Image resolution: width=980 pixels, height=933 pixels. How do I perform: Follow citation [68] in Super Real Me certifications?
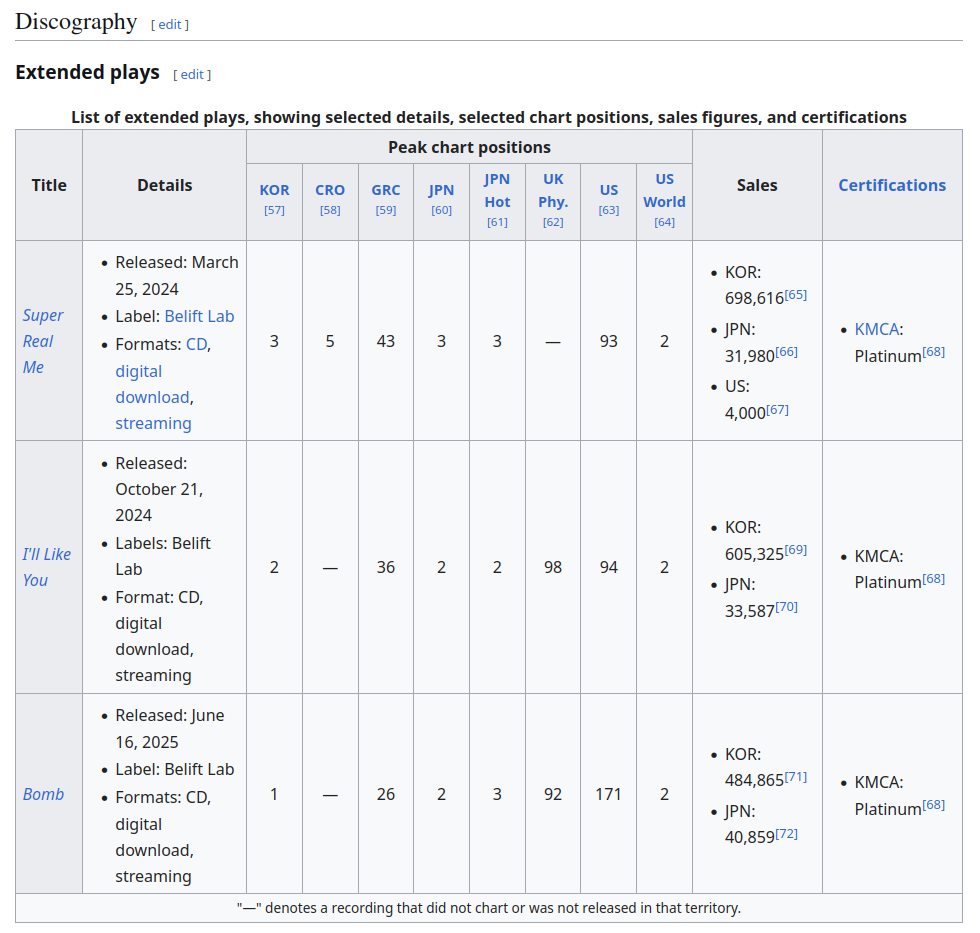934,352
